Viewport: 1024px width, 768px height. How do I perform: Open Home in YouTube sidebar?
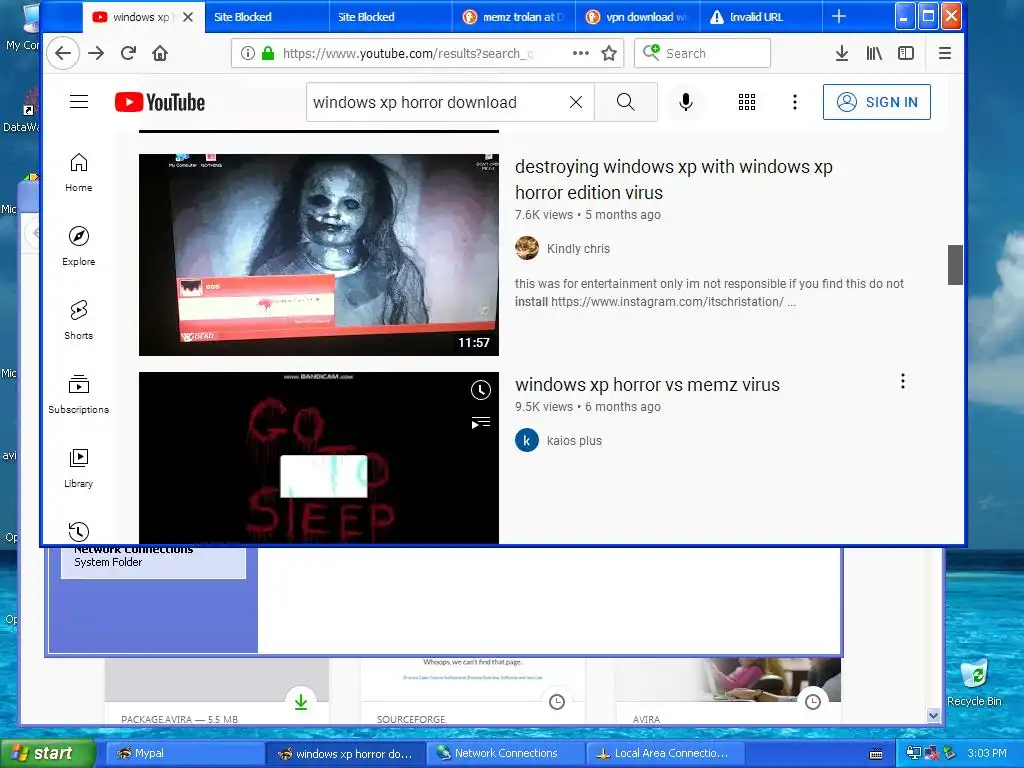(x=78, y=172)
